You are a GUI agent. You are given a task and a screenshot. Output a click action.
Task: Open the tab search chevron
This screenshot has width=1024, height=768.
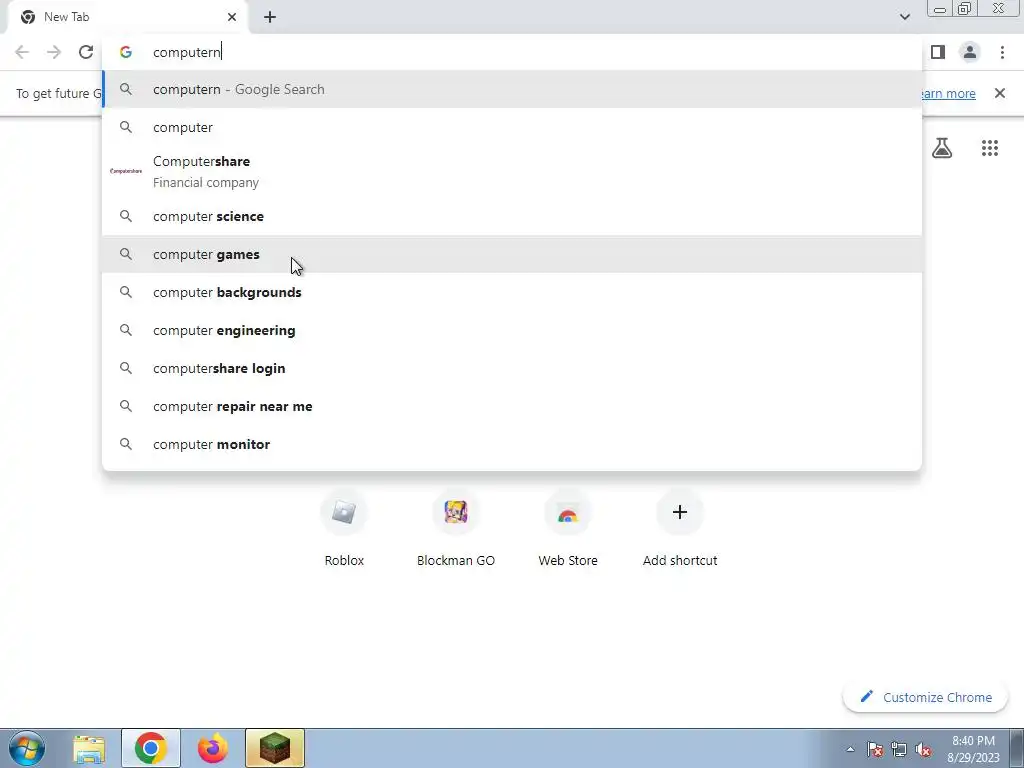pos(904,17)
